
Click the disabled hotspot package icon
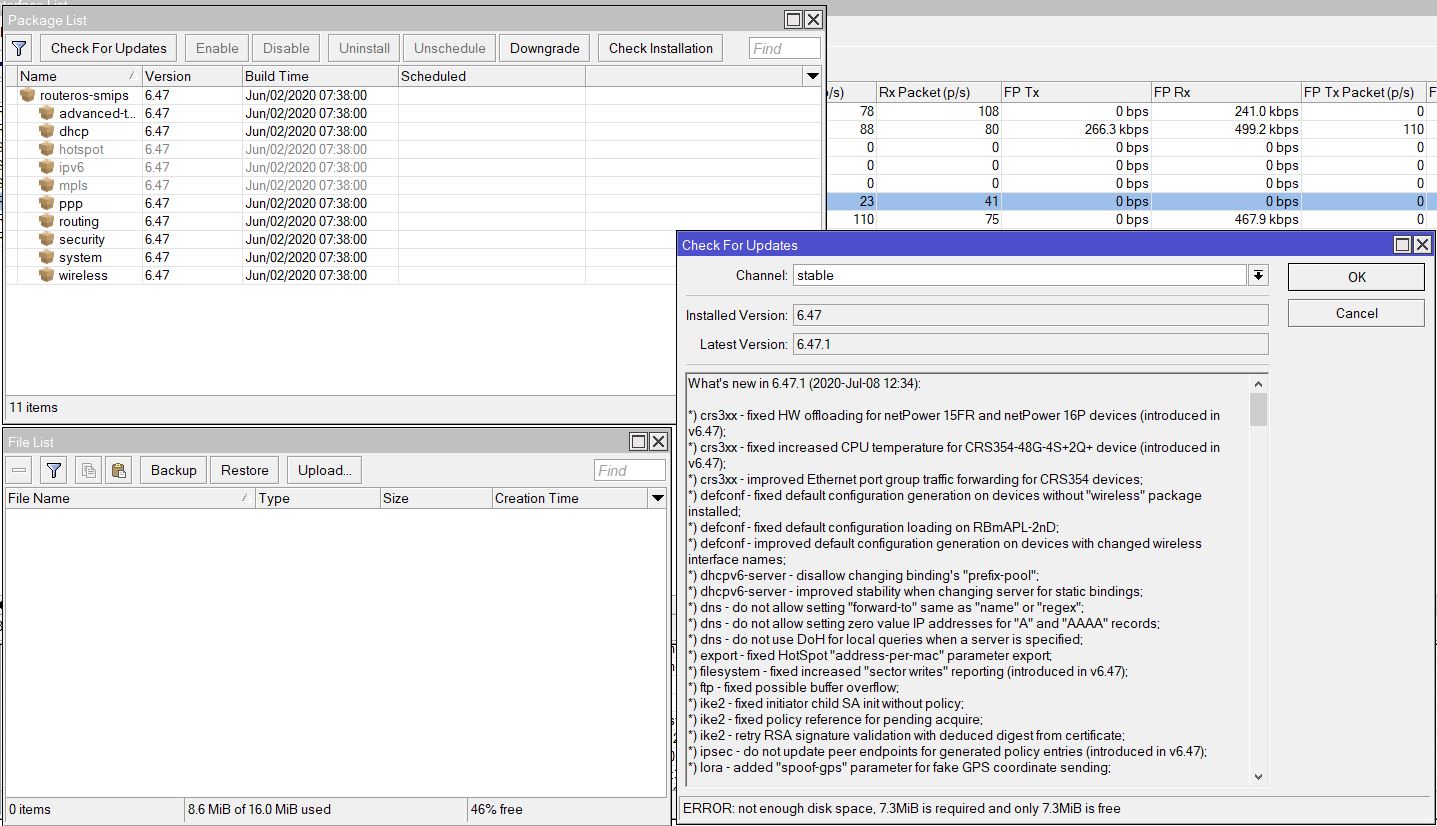tap(46, 149)
